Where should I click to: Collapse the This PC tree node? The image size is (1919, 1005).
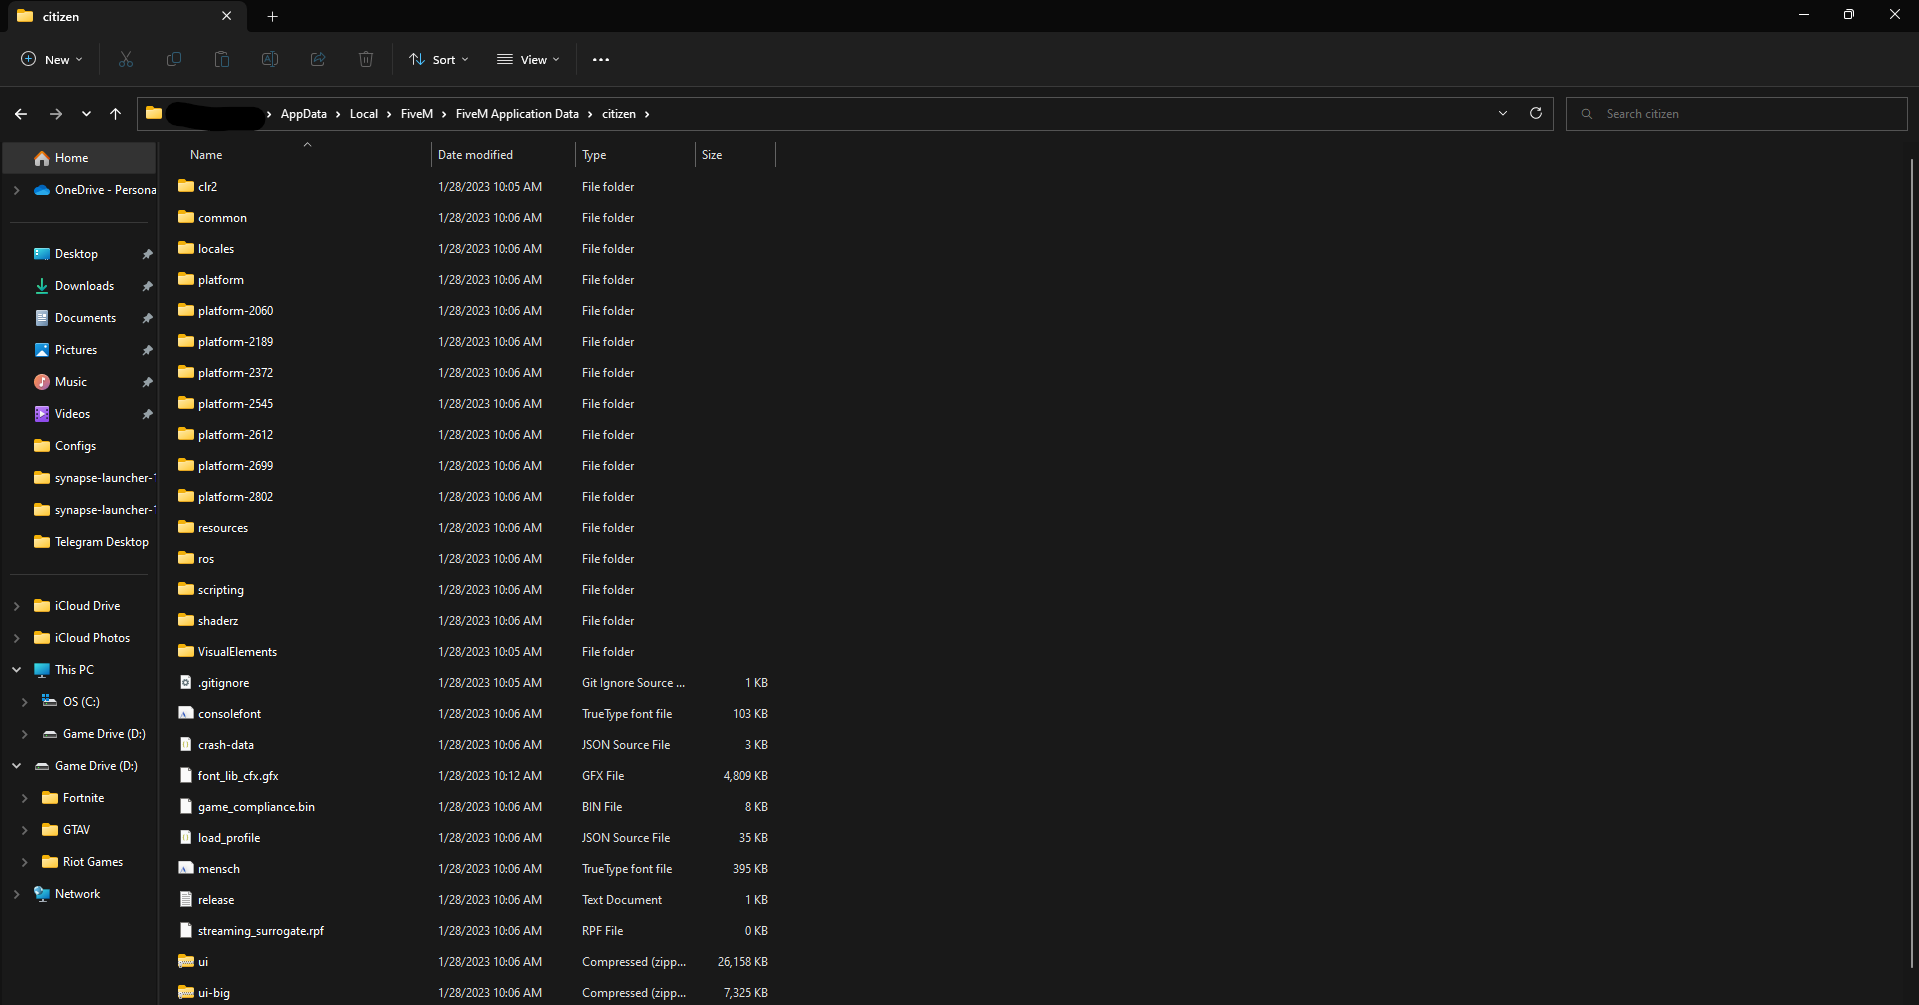17,670
